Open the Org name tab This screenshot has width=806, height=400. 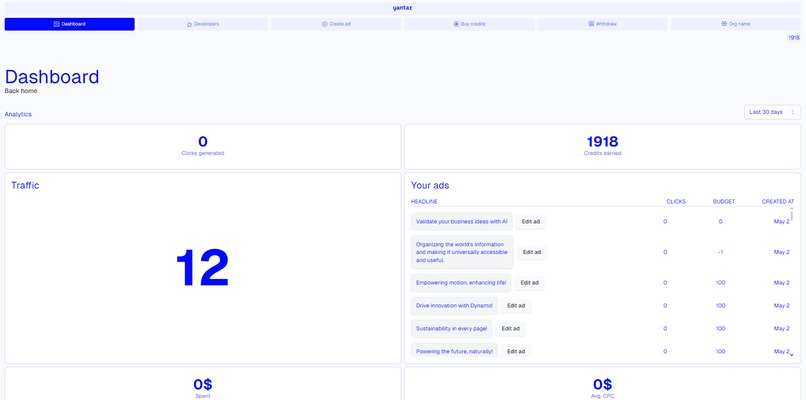[x=736, y=24]
